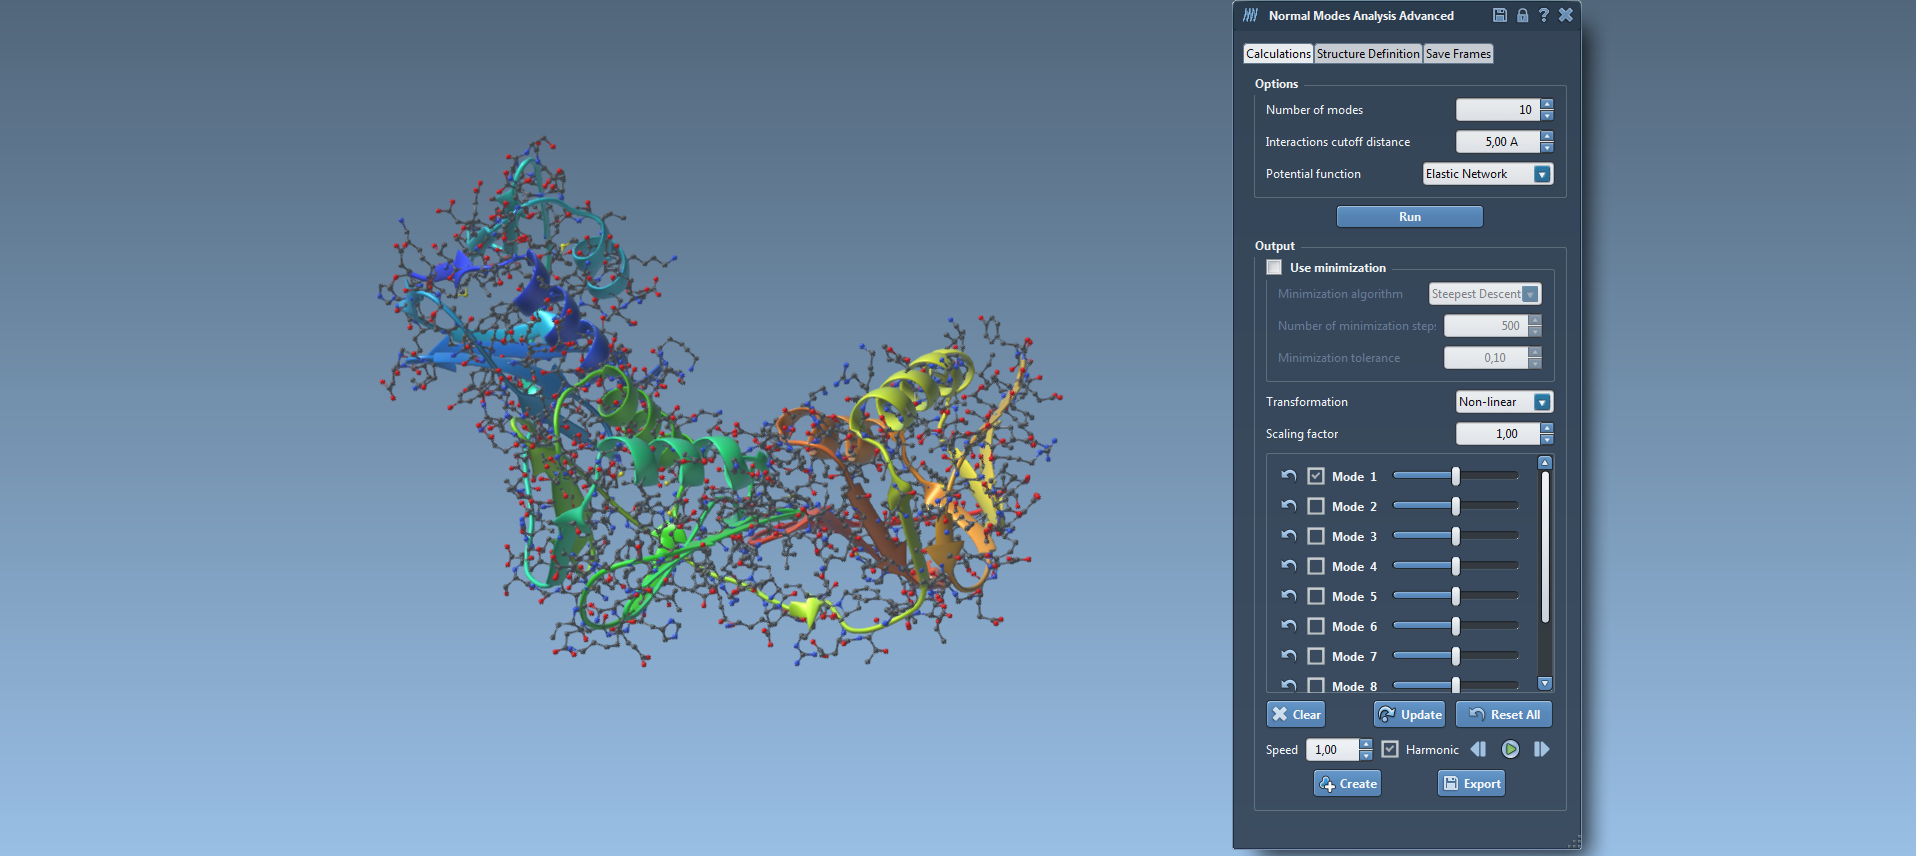Enable the Use minimization checkbox

pyautogui.click(x=1274, y=267)
